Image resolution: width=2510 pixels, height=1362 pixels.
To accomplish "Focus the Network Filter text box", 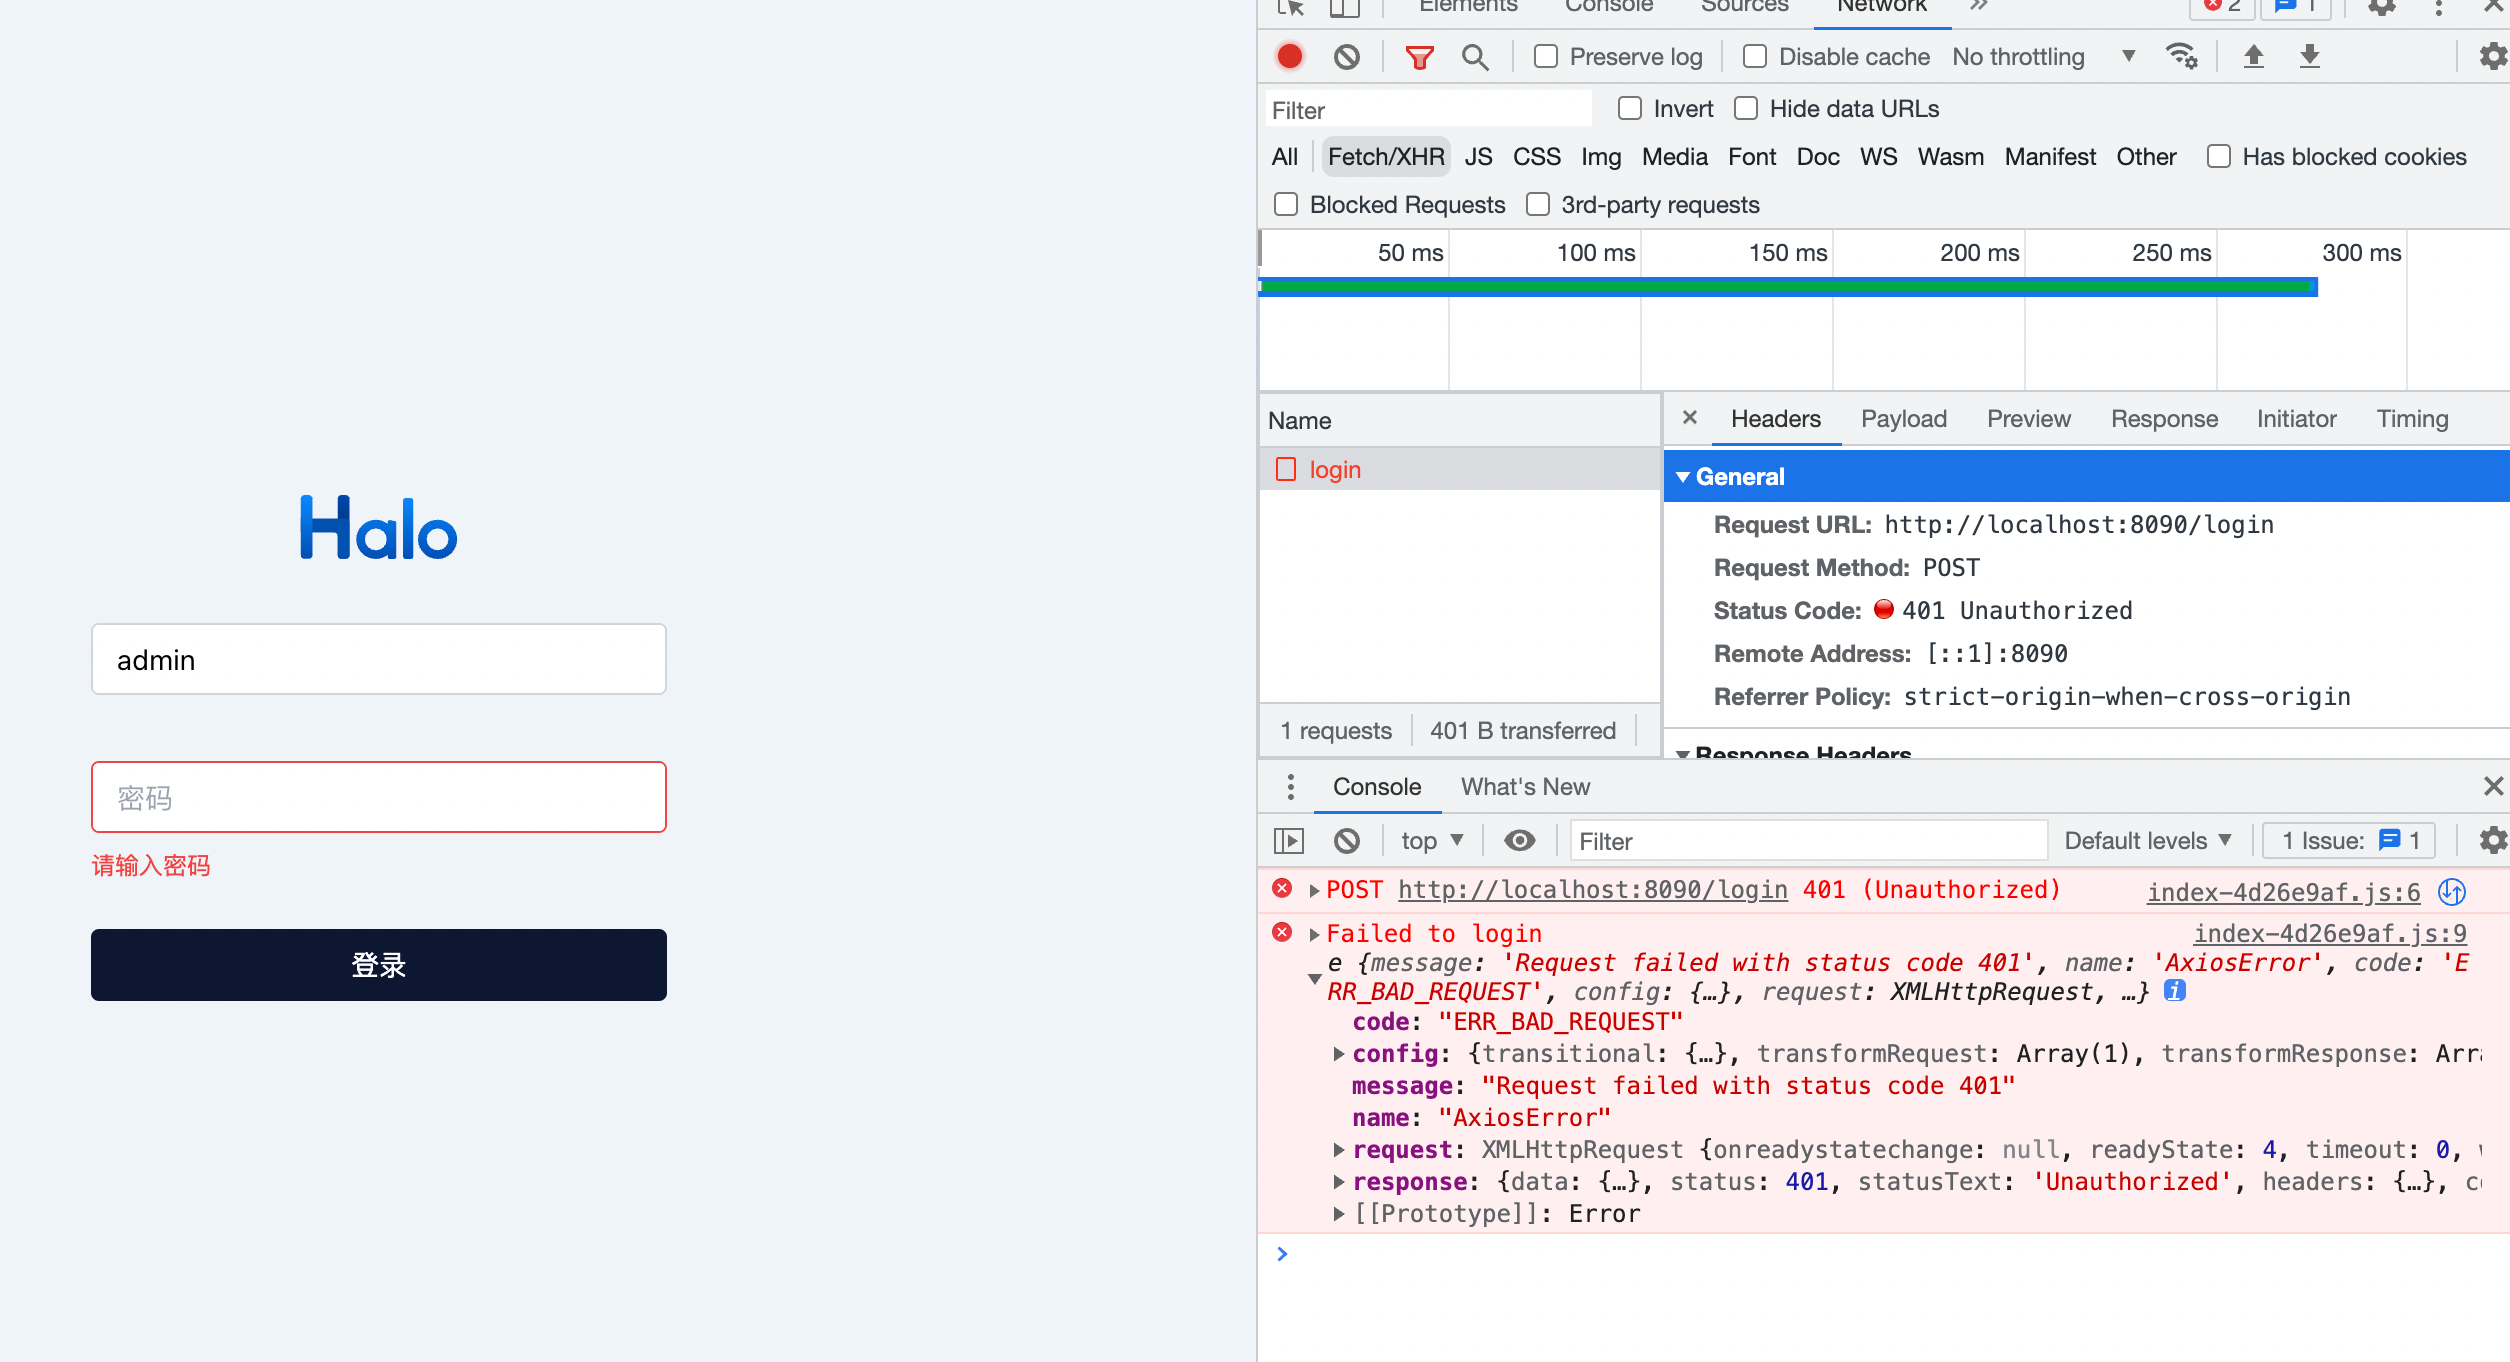I will pyautogui.click(x=1428, y=110).
